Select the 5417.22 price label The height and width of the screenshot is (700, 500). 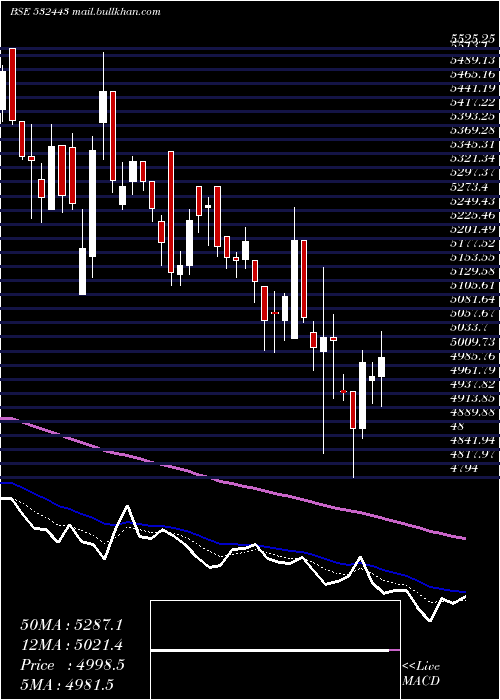[x=472, y=103]
